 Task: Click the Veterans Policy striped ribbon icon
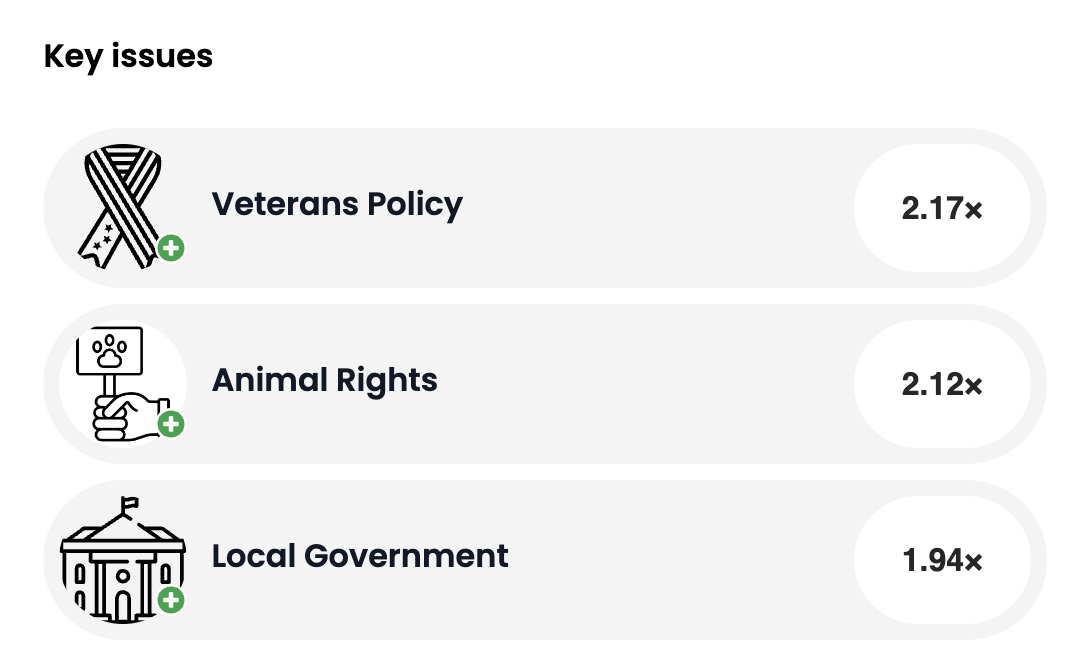pos(121,207)
